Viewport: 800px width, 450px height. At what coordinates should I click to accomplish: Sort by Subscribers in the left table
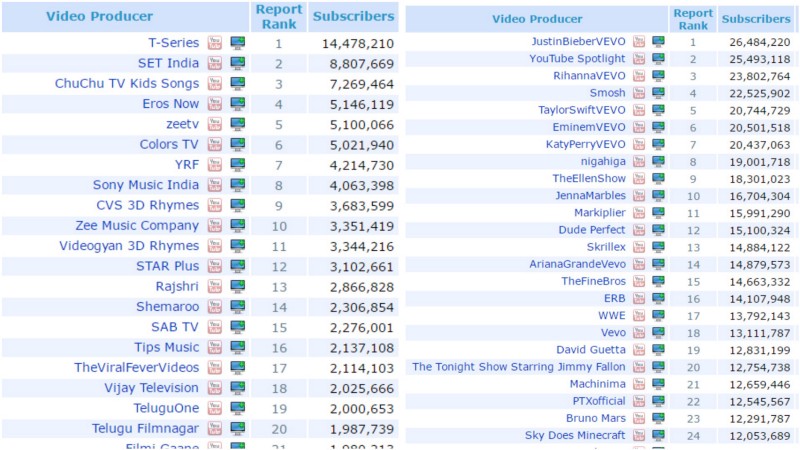click(x=353, y=16)
